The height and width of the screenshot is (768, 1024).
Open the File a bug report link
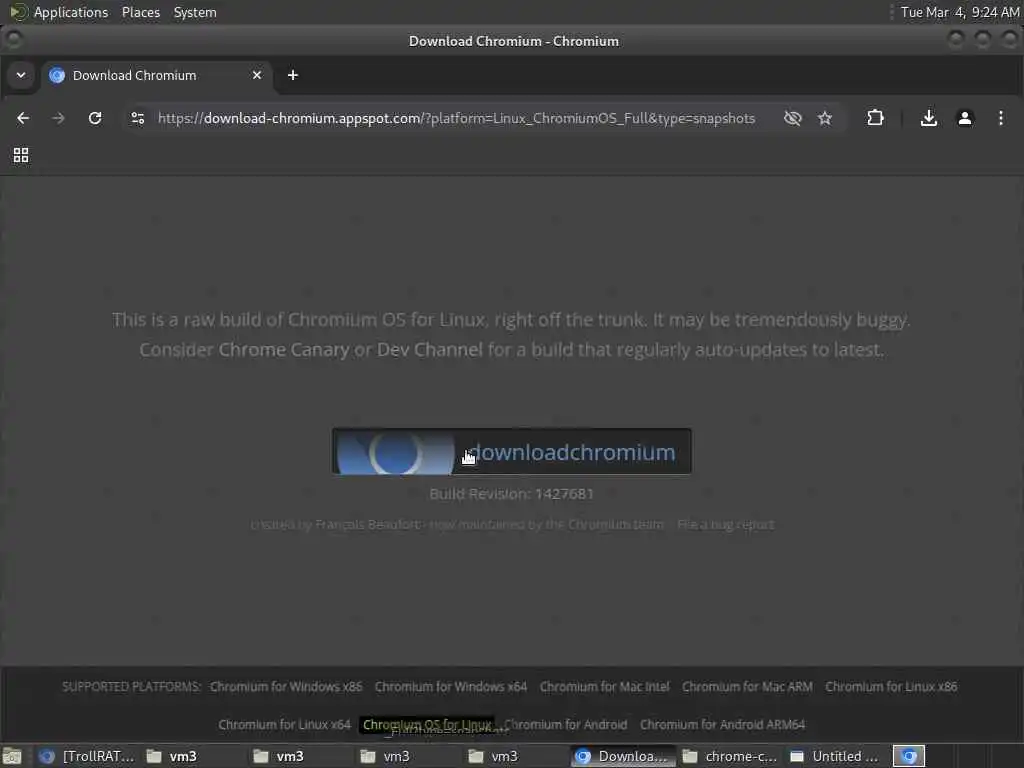tap(725, 524)
